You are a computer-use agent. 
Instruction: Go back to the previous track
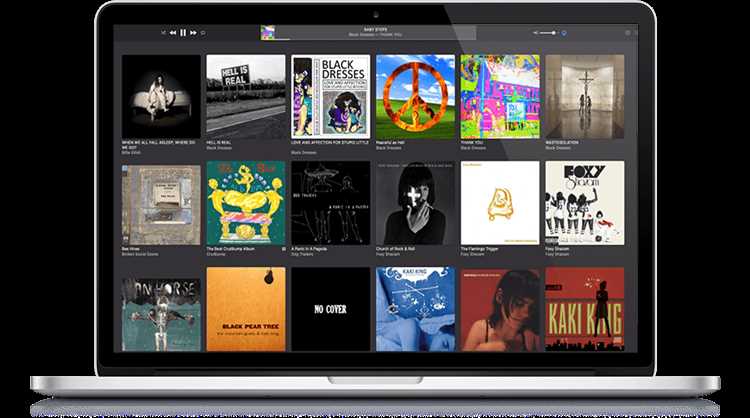pyautogui.click(x=173, y=33)
